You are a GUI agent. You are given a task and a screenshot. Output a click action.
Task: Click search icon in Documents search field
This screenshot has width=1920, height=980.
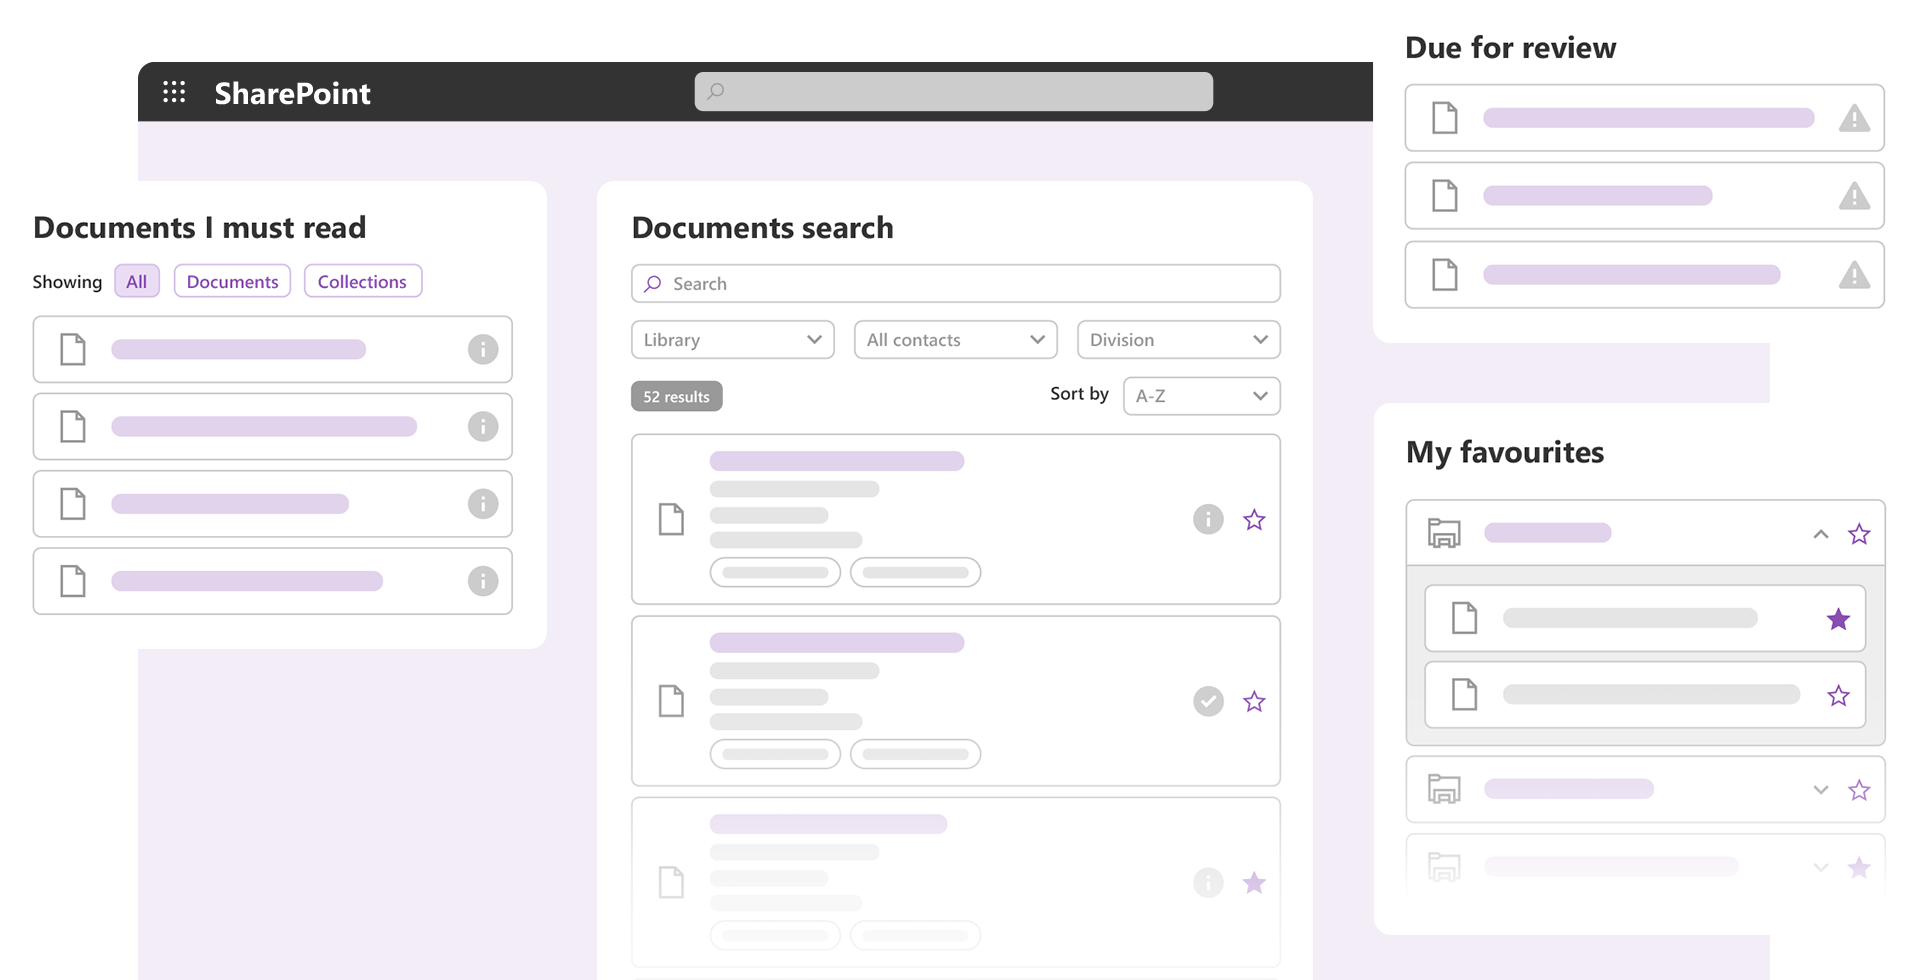click(653, 284)
